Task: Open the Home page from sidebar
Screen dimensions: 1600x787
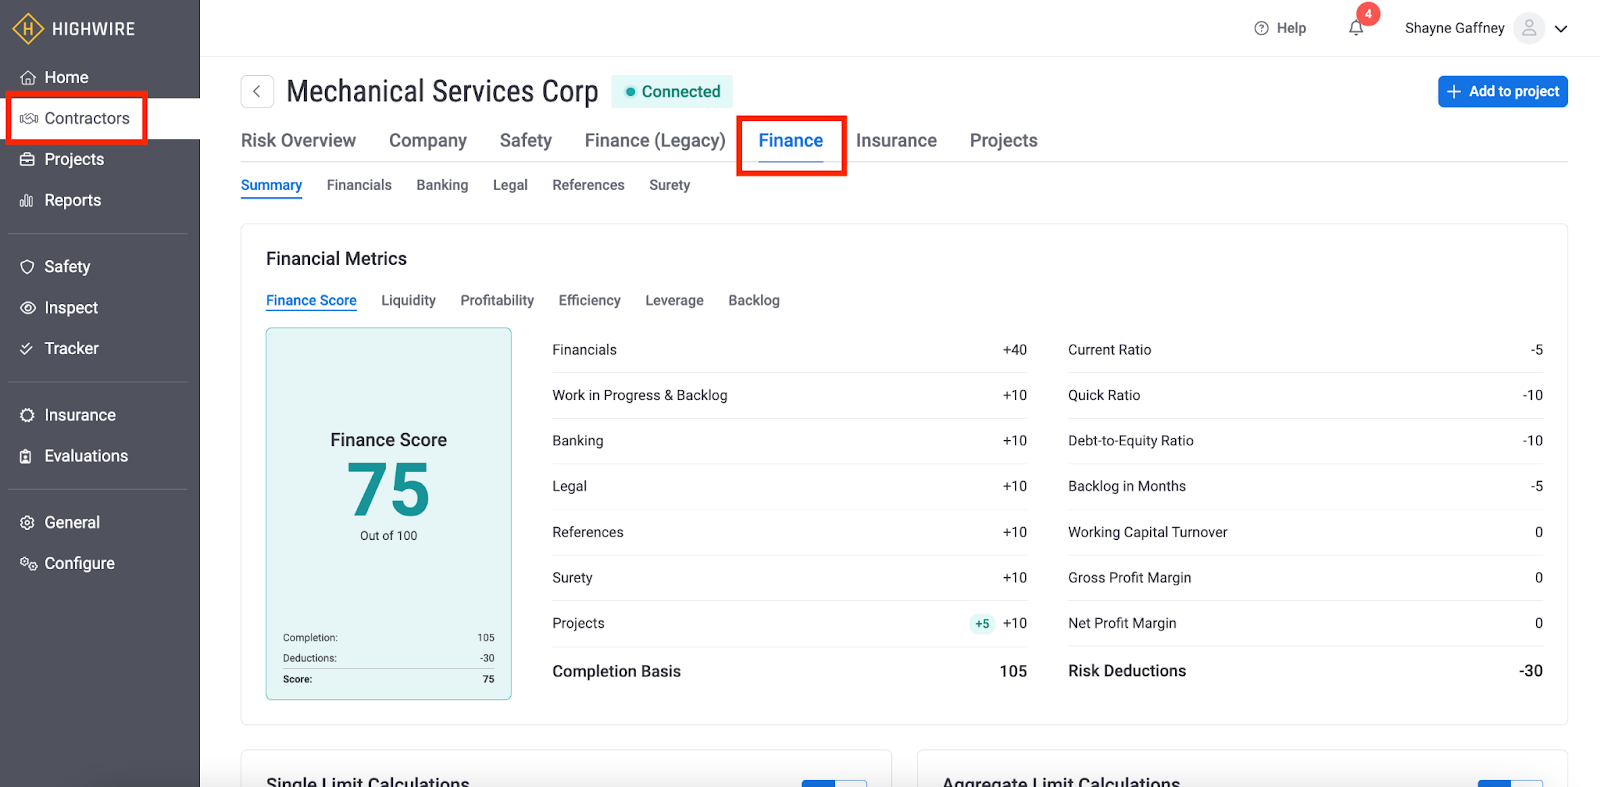Action: point(66,77)
